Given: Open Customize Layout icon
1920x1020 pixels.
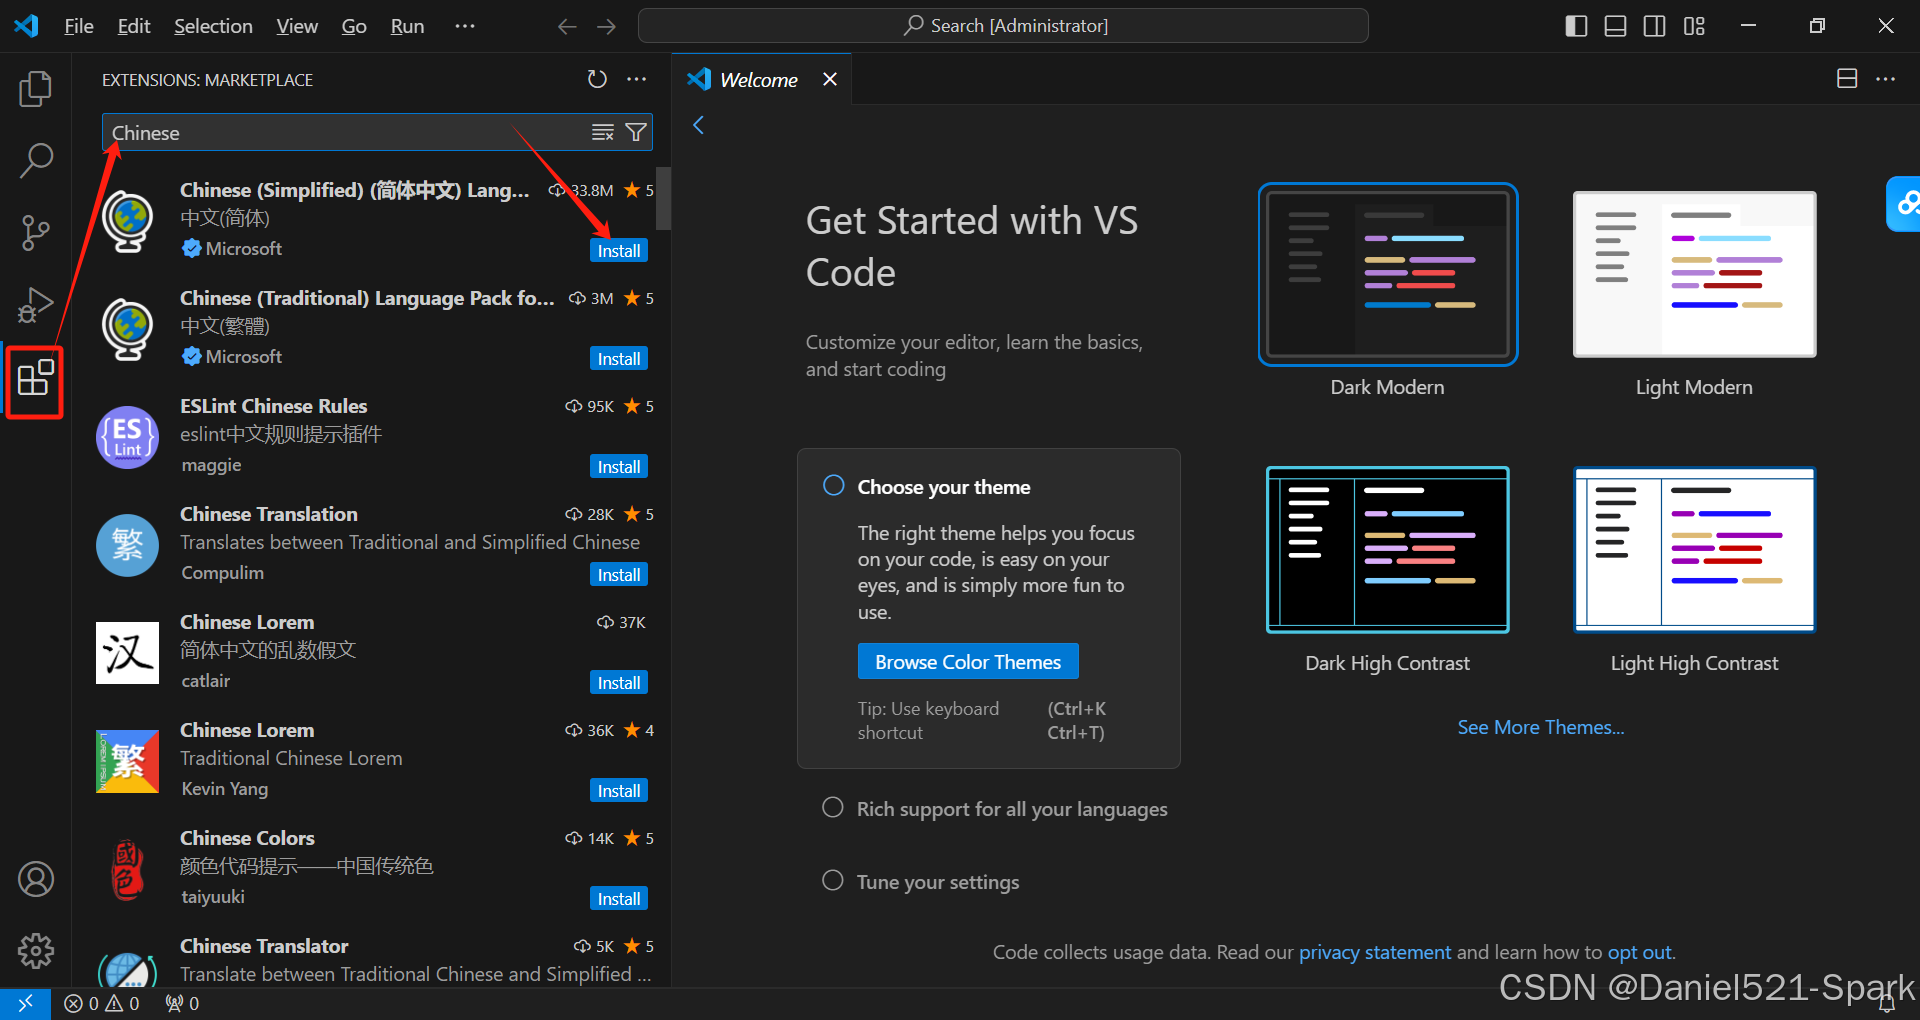Looking at the screenshot, I should [1694, 26].
